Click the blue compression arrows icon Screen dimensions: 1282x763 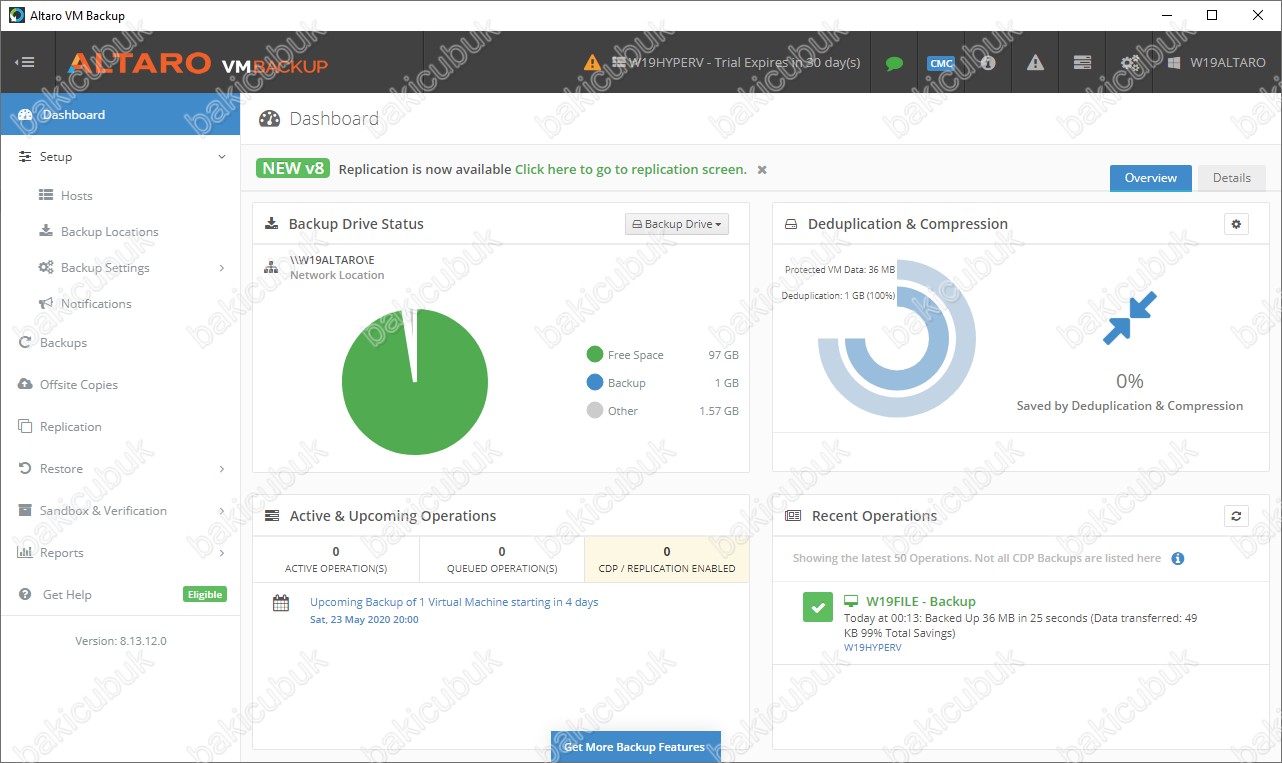click(1129, 318)
